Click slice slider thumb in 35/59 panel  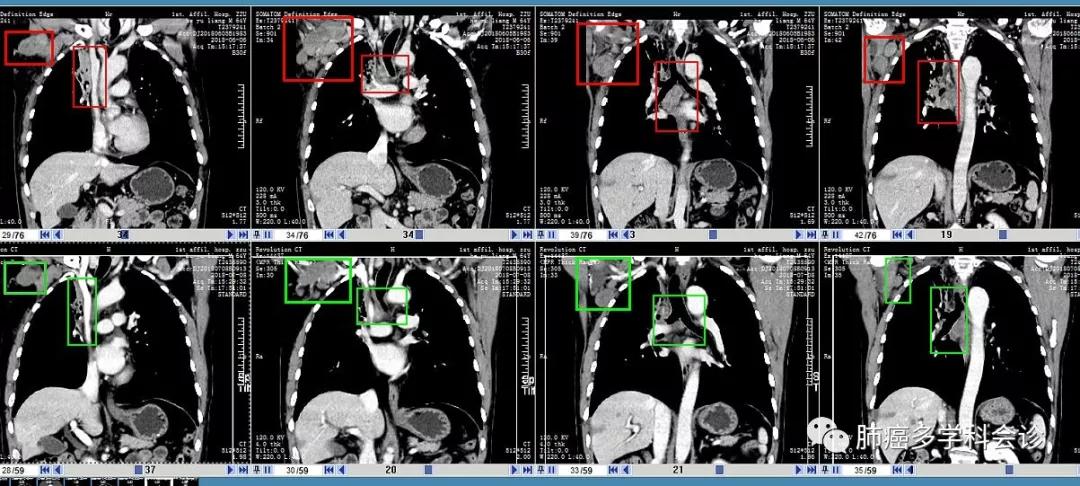coord(1009,470)
